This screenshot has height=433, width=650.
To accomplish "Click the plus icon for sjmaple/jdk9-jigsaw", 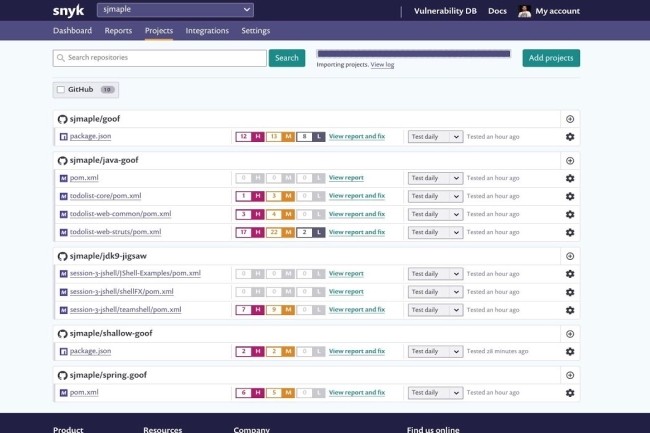I will pyautogui.click(x=570, y=256).
